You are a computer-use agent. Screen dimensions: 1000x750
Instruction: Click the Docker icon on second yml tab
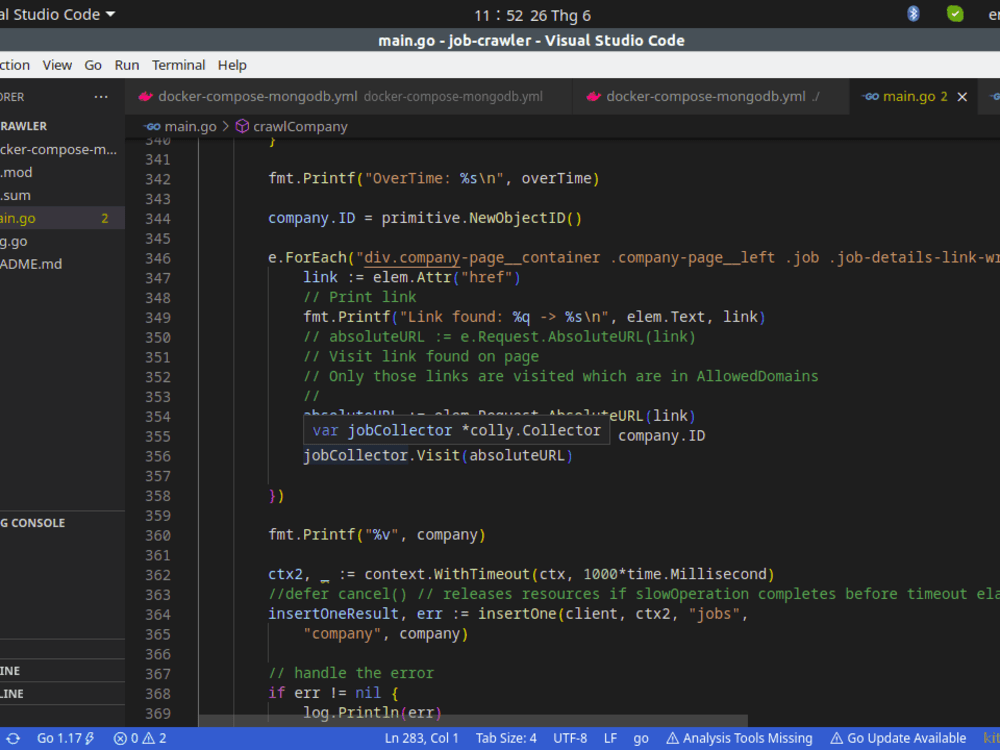pos(594,96)
